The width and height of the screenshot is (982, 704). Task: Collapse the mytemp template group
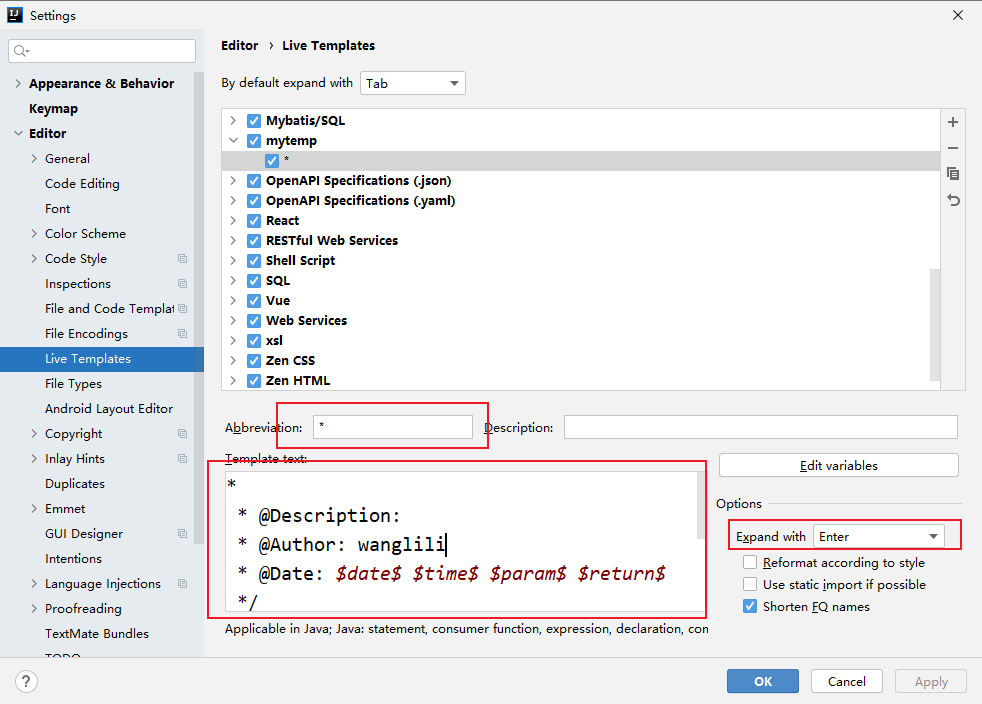coord(233,141)
